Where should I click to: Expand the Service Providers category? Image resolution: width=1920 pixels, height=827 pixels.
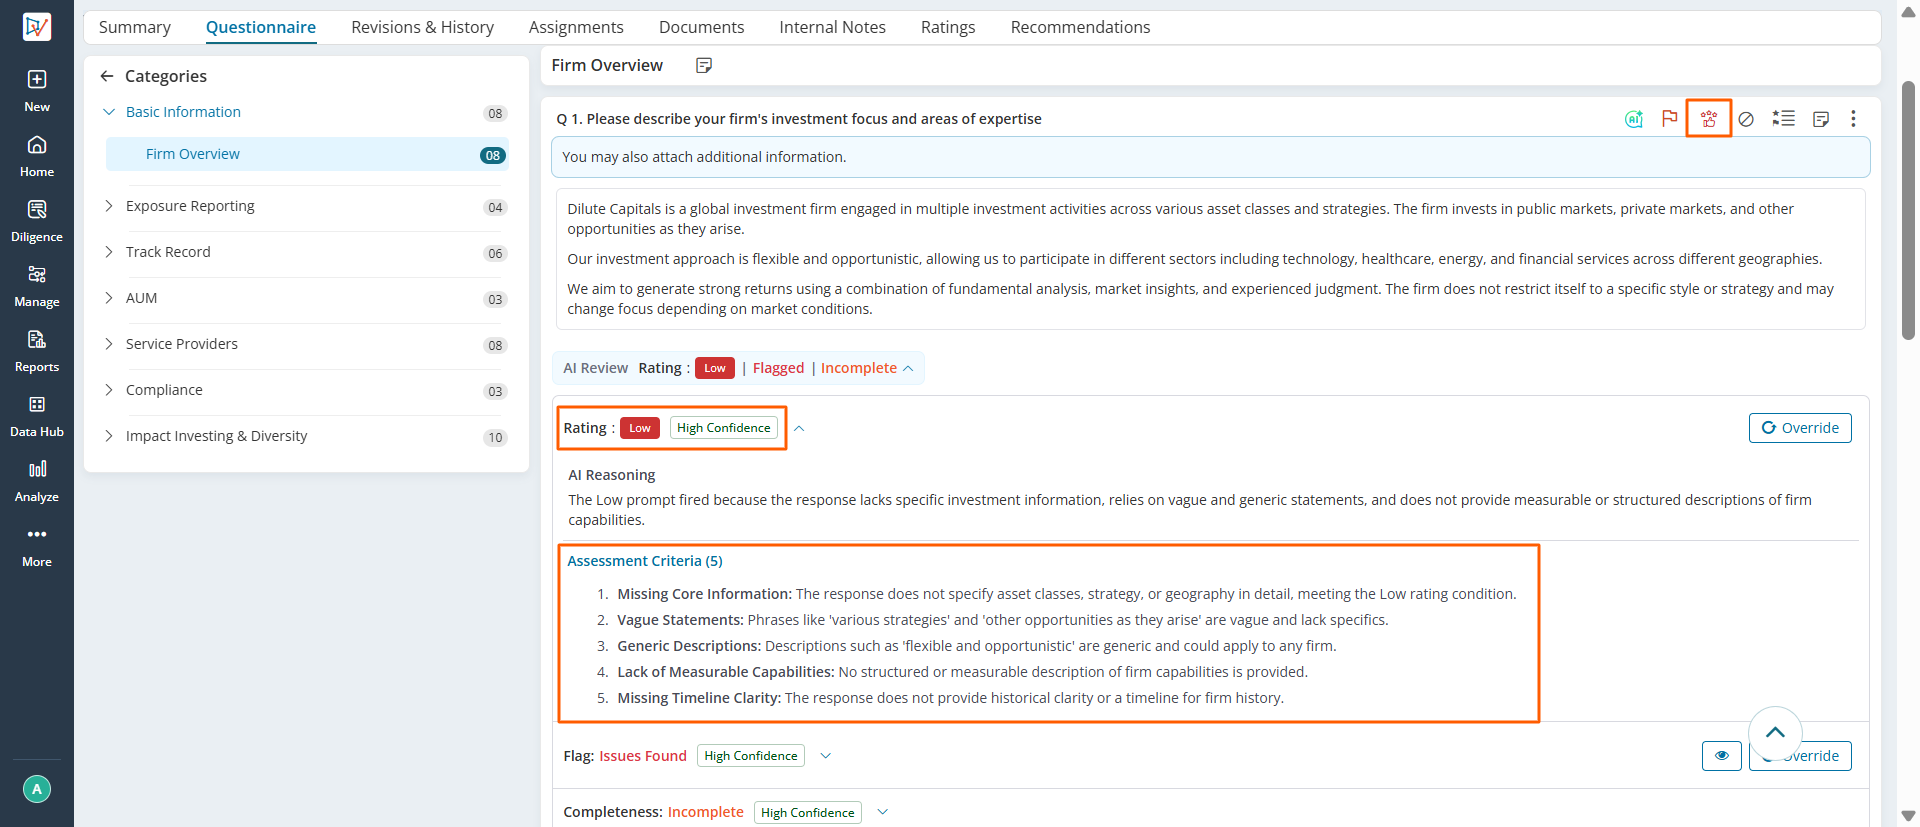(109, 344)
